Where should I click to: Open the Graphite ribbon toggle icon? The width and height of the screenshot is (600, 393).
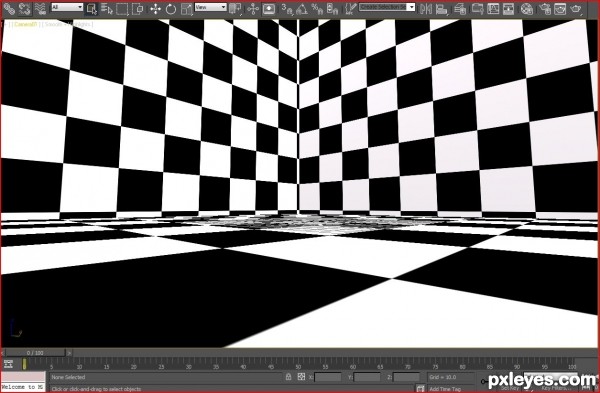[478, 8]
